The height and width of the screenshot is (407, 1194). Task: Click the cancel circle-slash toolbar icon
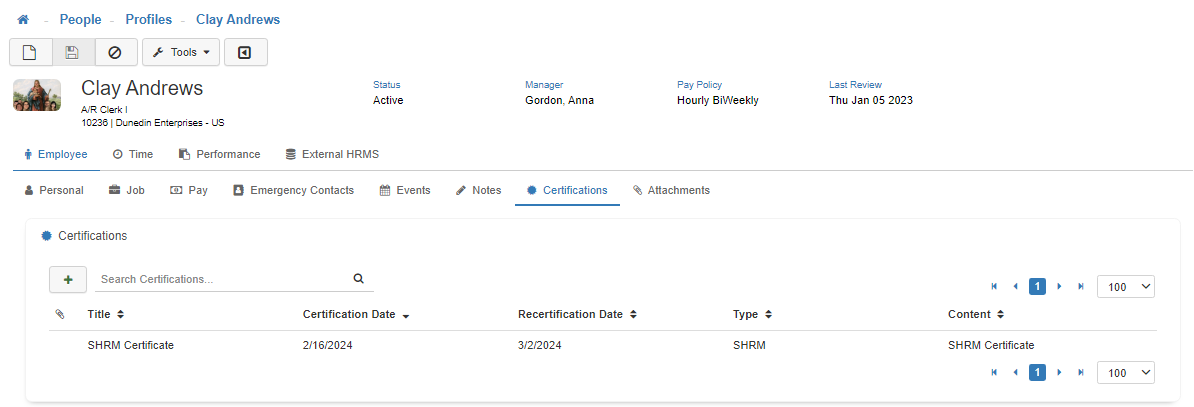(115, 52)
